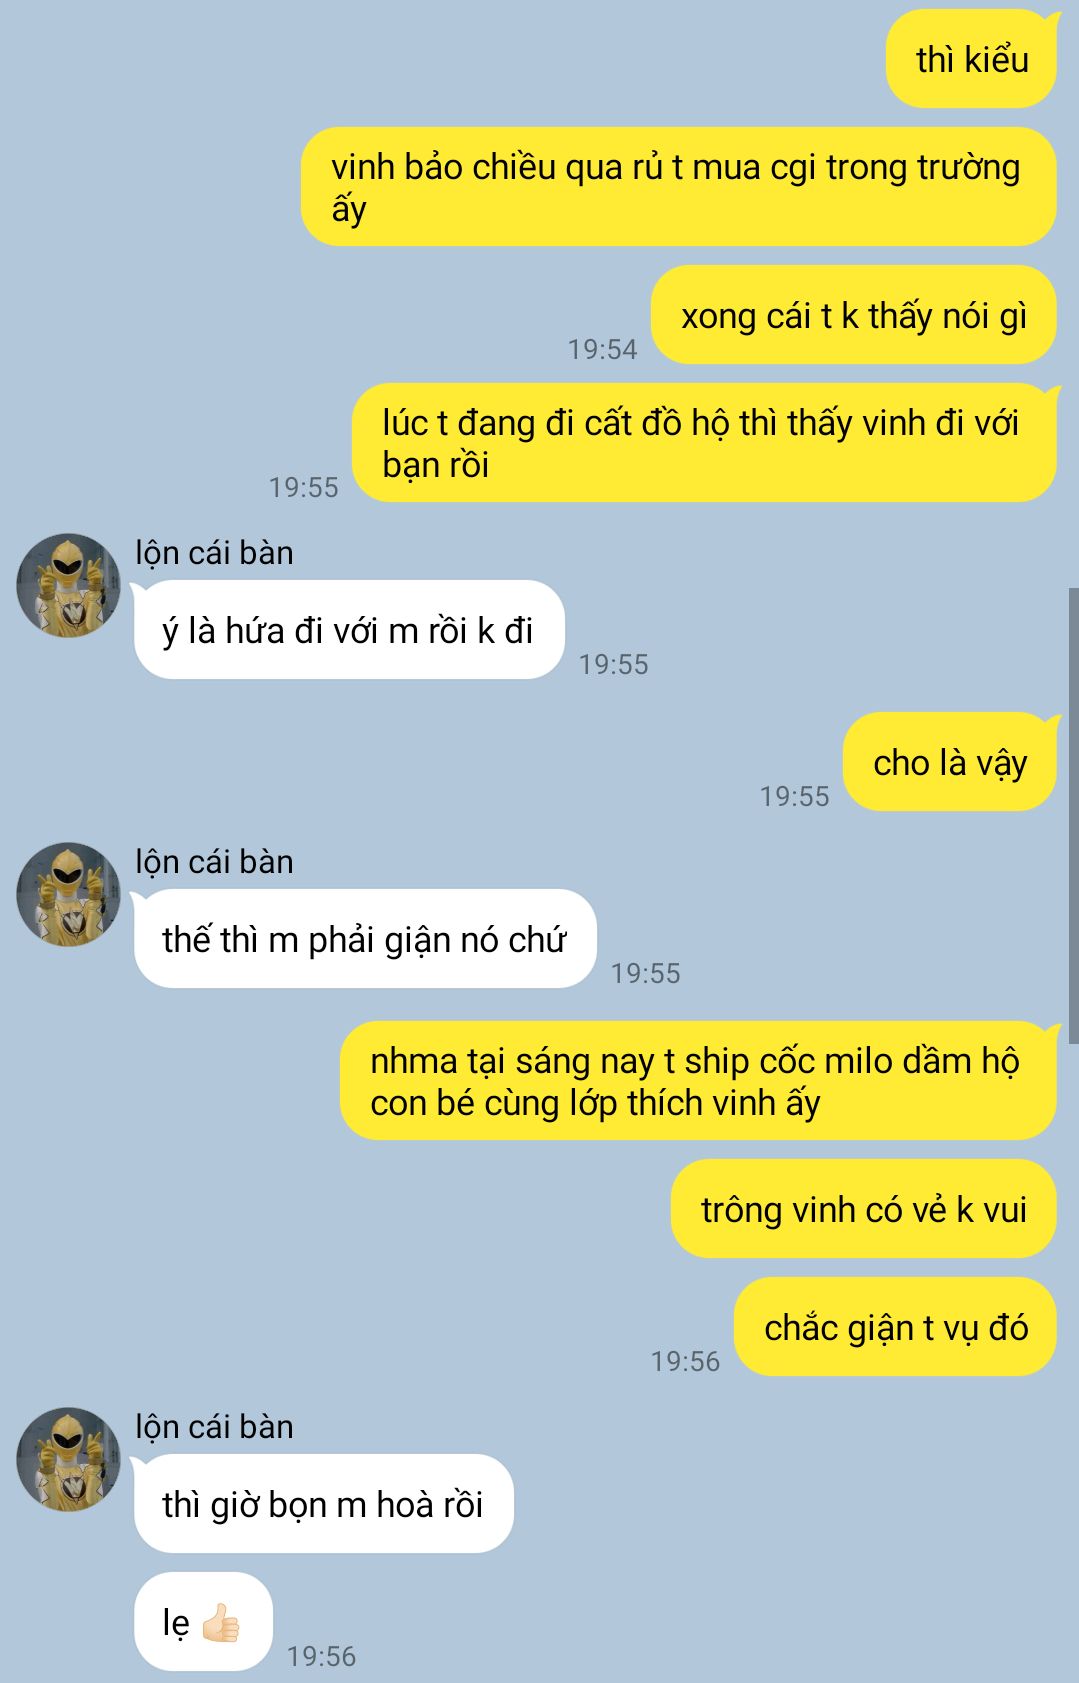Image resolution: width=1079 pixels, height=1683 pixels.
Task: Click the white "thế thì m phải giận nó chứ" bubble
Action: [x=365, y=939]
